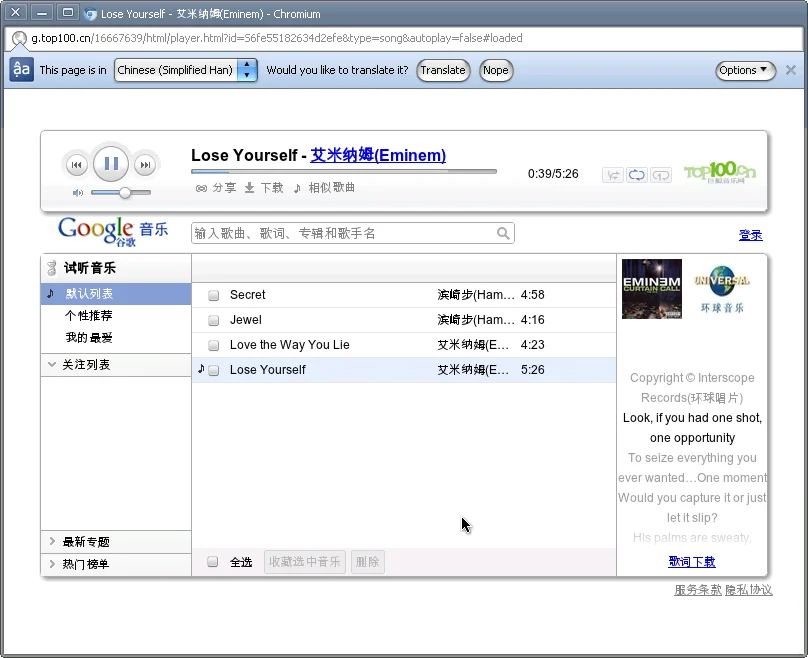Decline translation with the Nope button
The height and width of the screenshot is (658, 808).
pos(496,70)
